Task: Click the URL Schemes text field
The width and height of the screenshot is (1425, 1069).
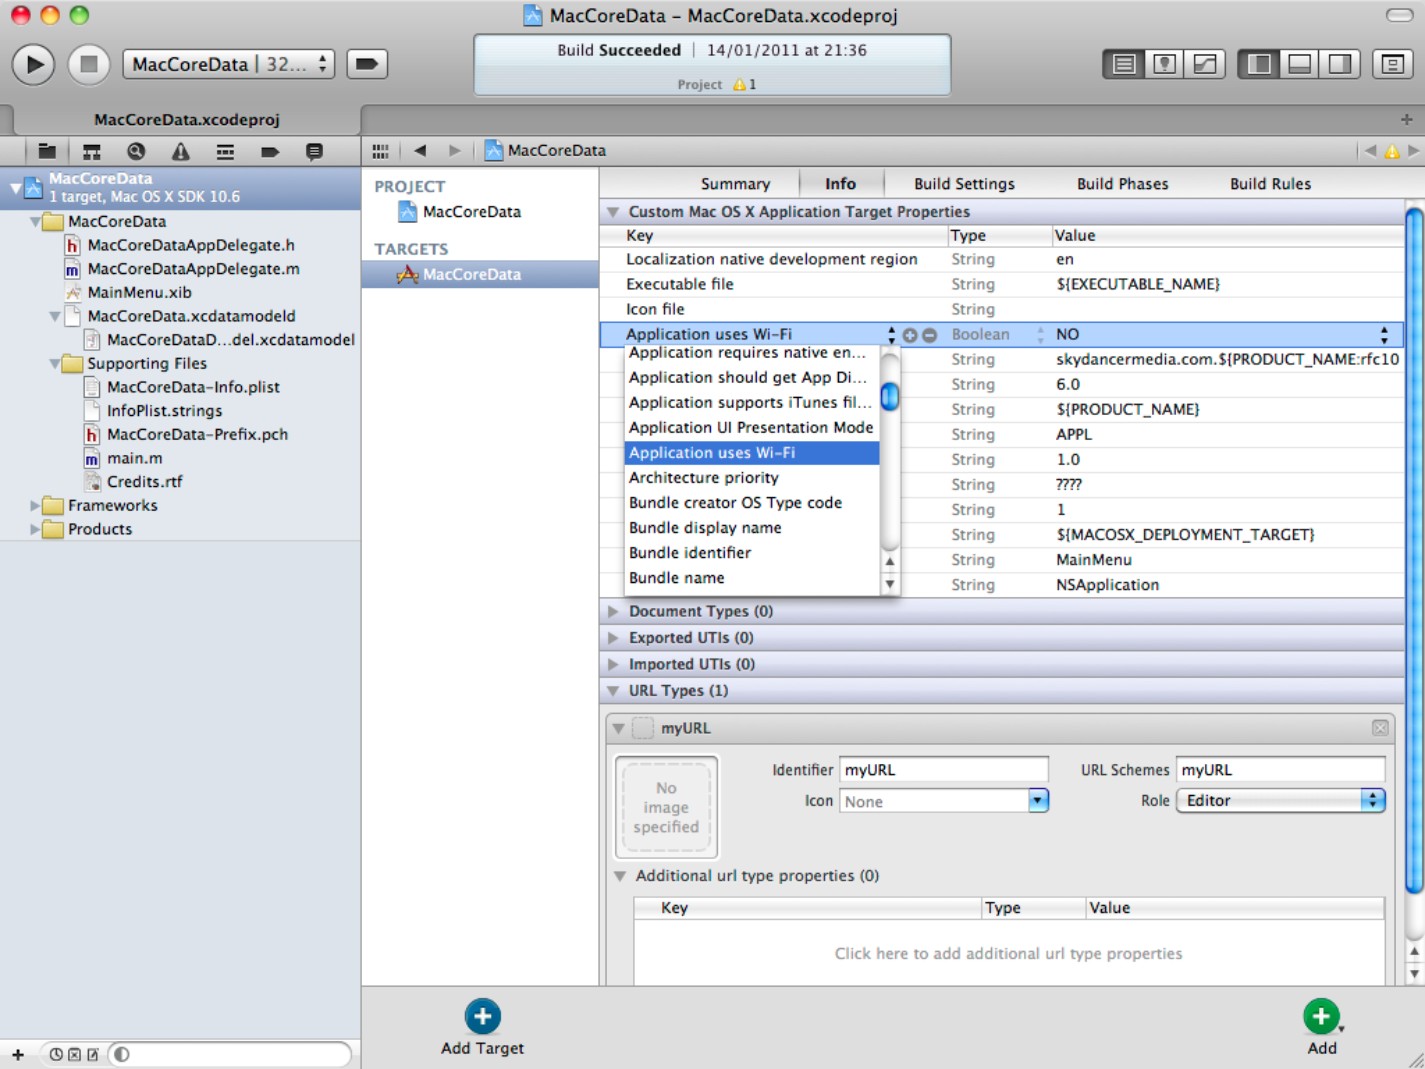Action: pos(1281,770)
